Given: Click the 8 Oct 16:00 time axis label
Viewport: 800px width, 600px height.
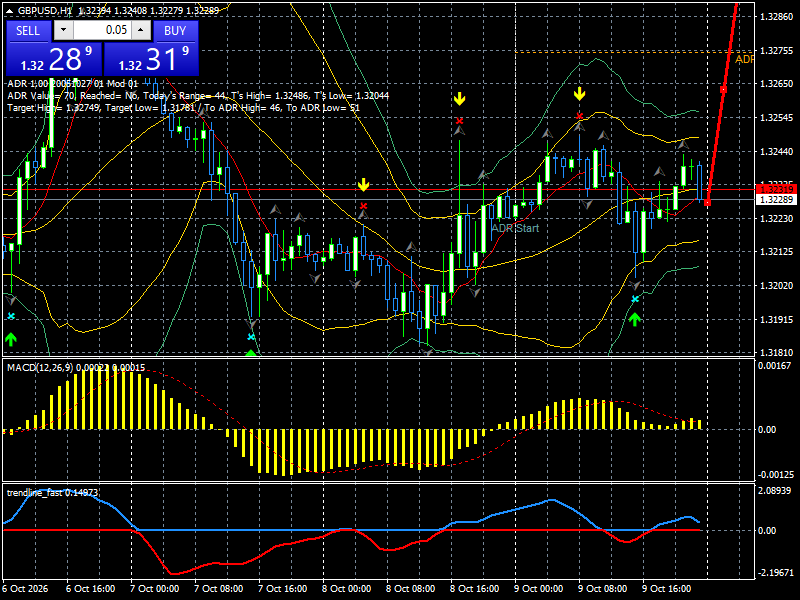Looking at the screenshot, I should click(x=475, y=589).
